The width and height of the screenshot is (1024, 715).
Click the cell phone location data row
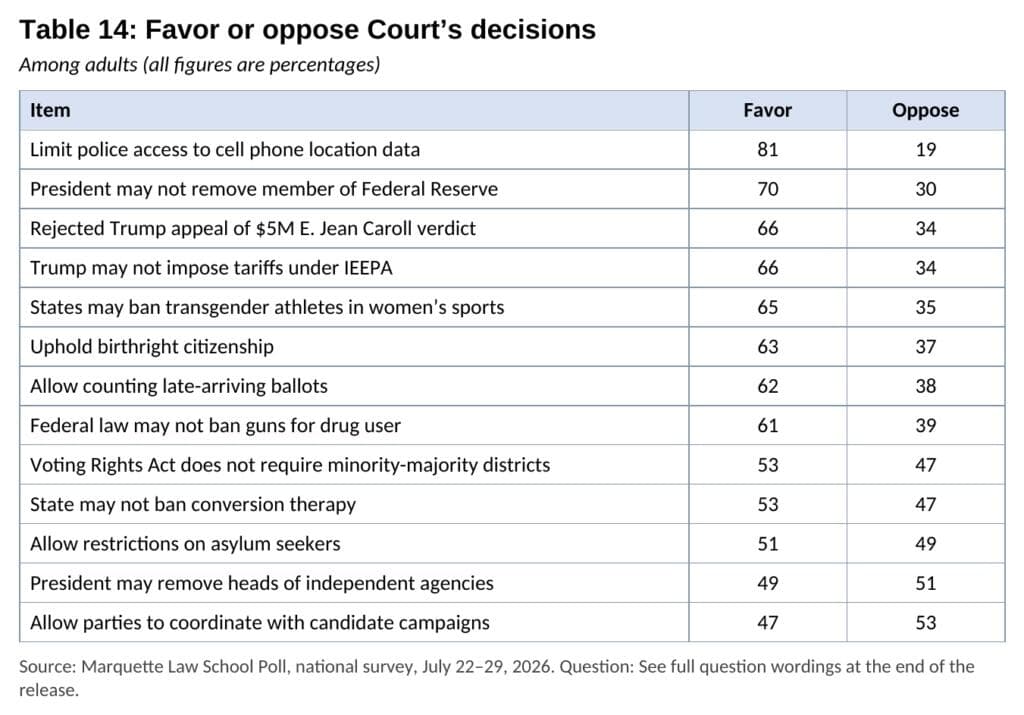(x=512, y=150)
